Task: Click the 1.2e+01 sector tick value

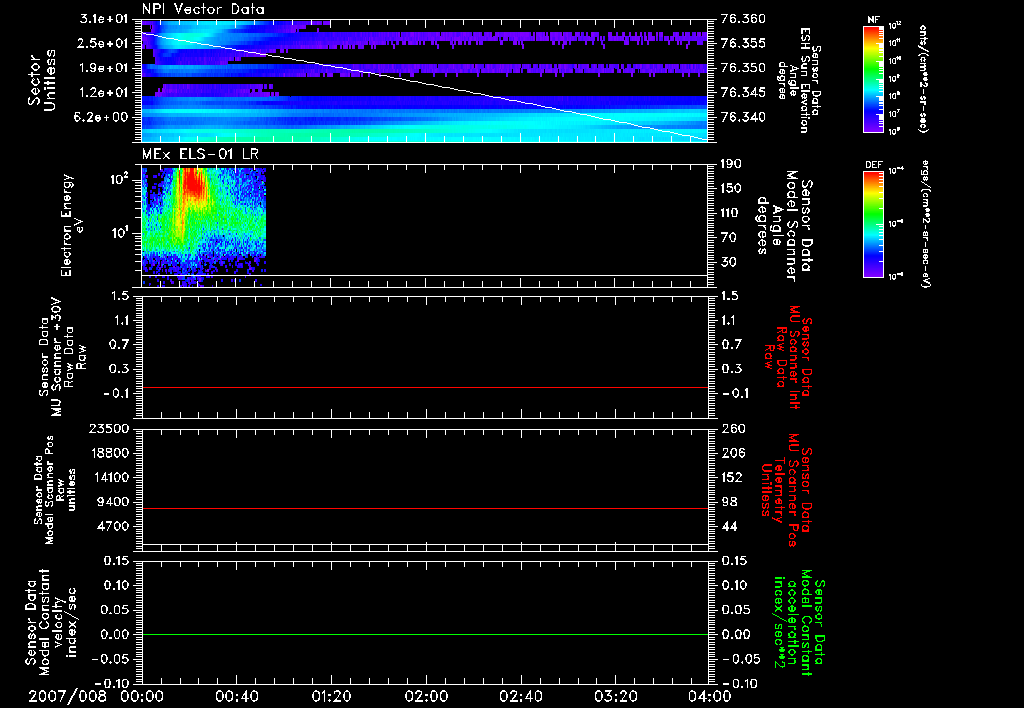Action: 103,93
